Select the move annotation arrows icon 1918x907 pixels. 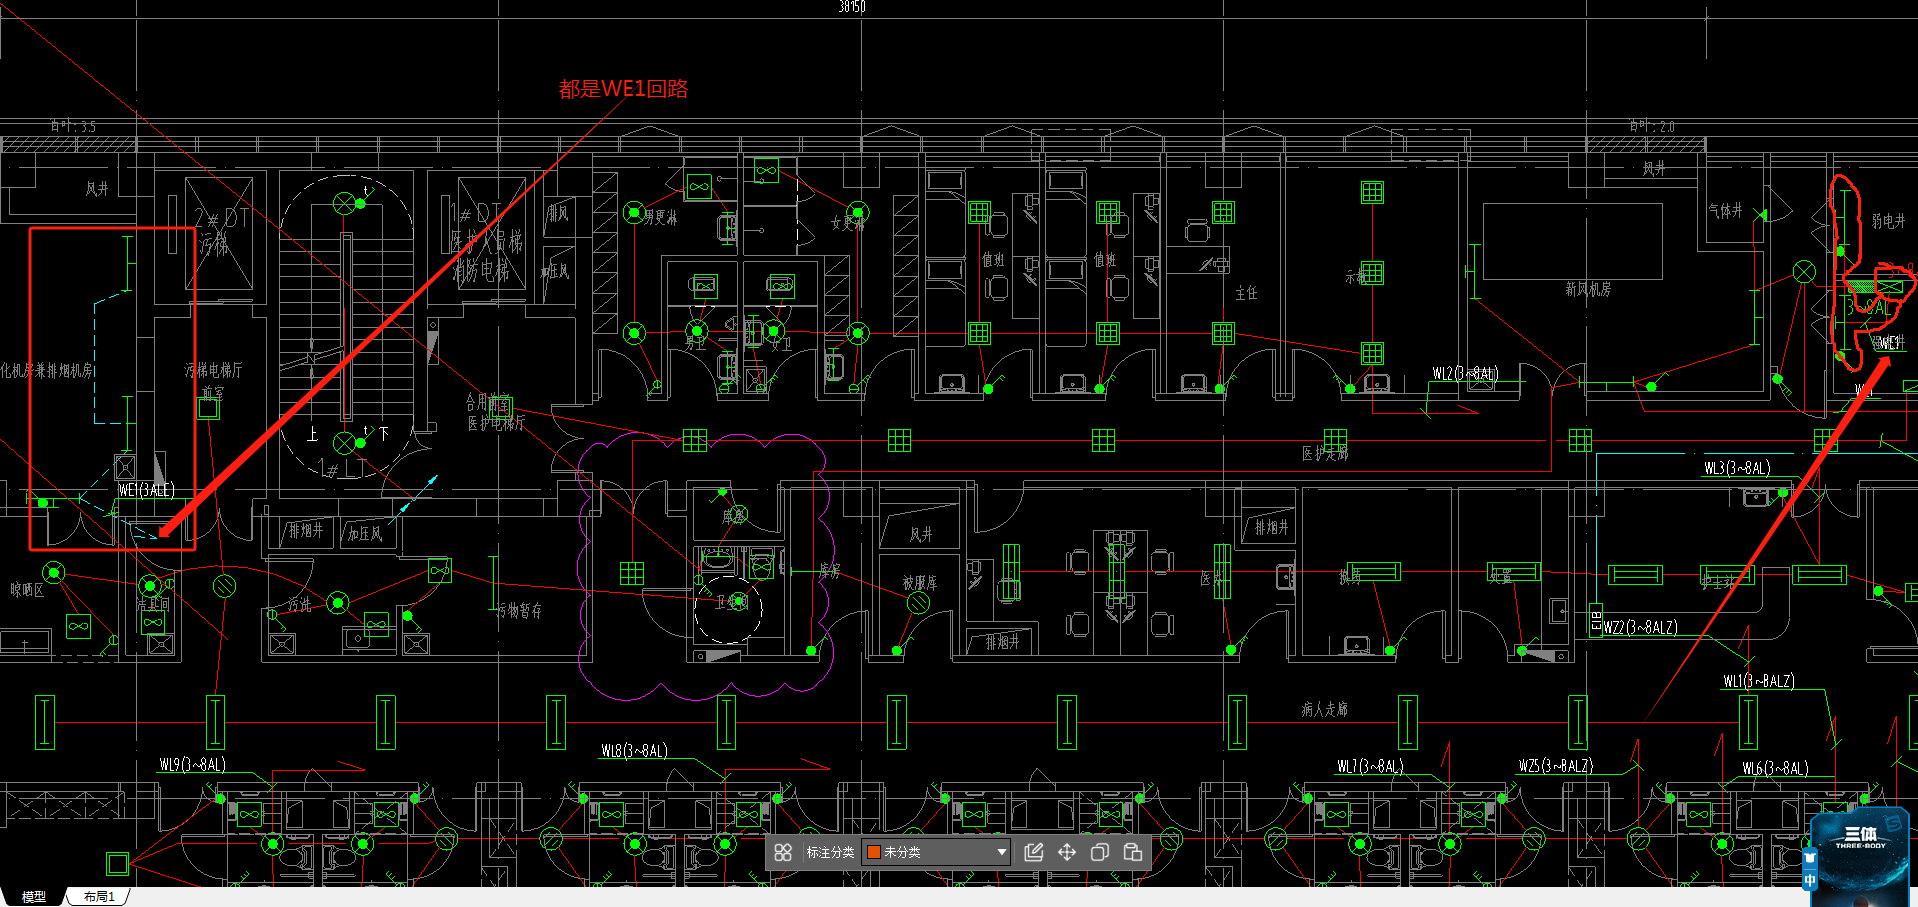click(1067, 852)
